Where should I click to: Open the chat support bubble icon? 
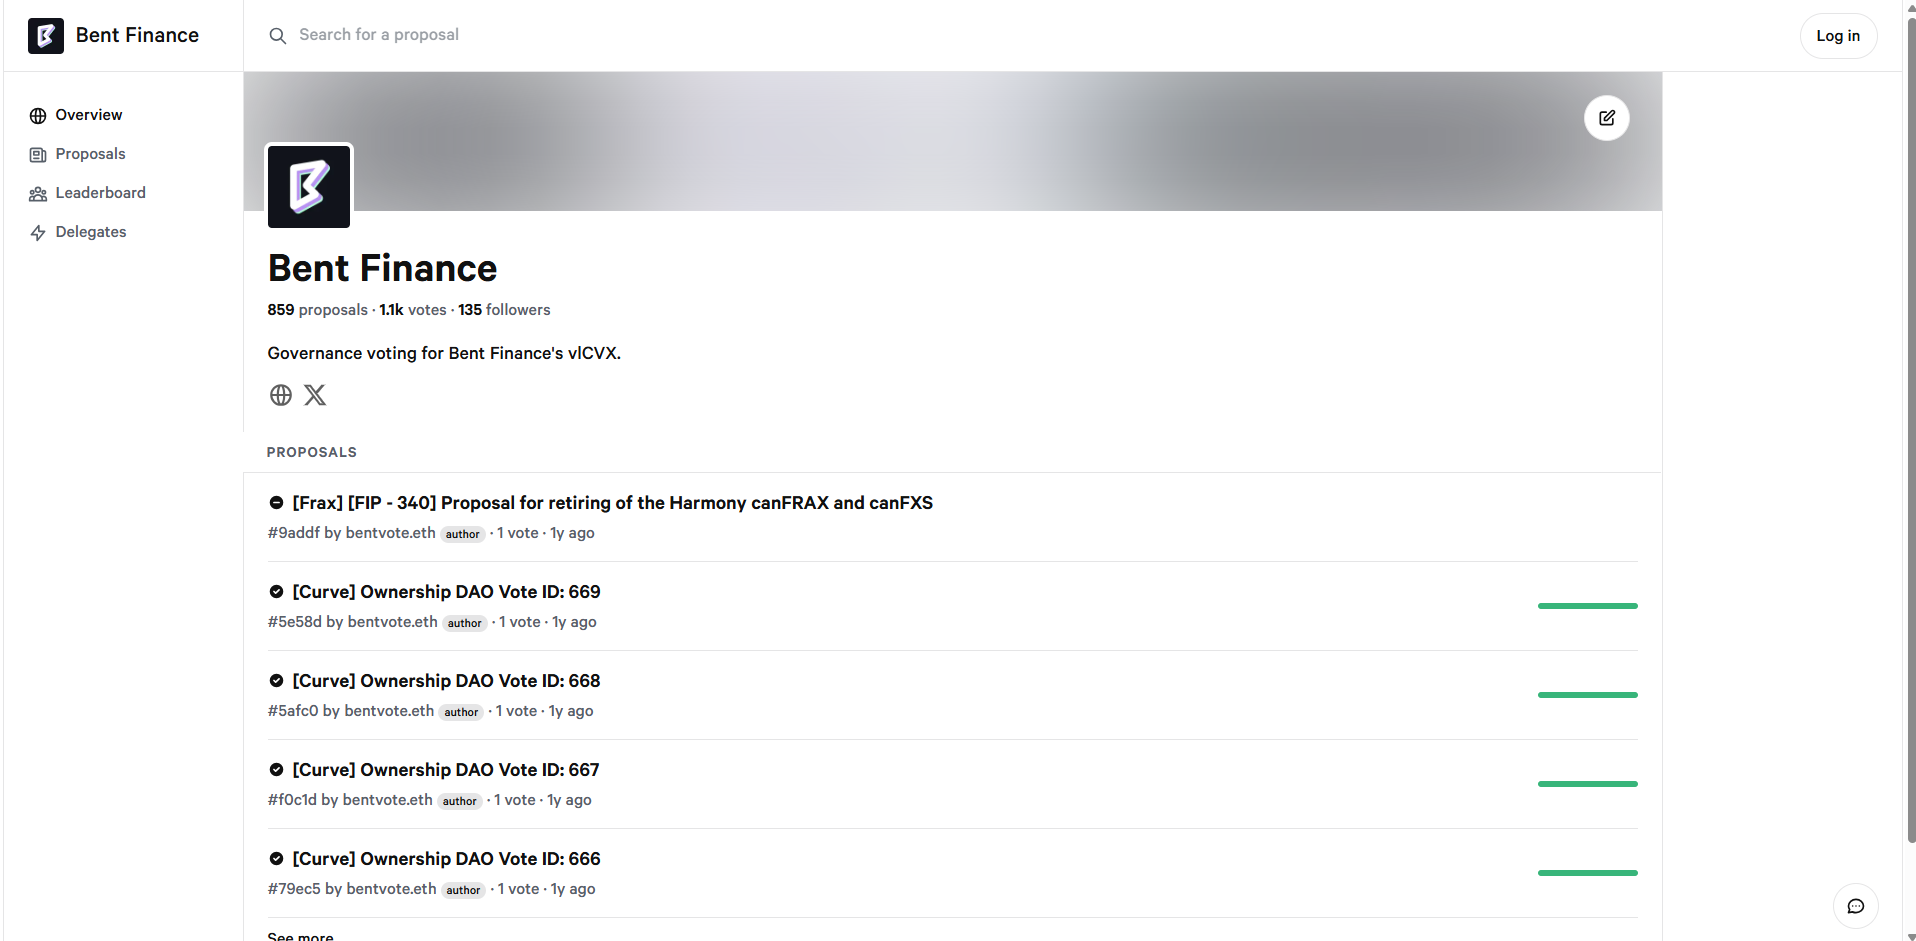coord(1856,907)
